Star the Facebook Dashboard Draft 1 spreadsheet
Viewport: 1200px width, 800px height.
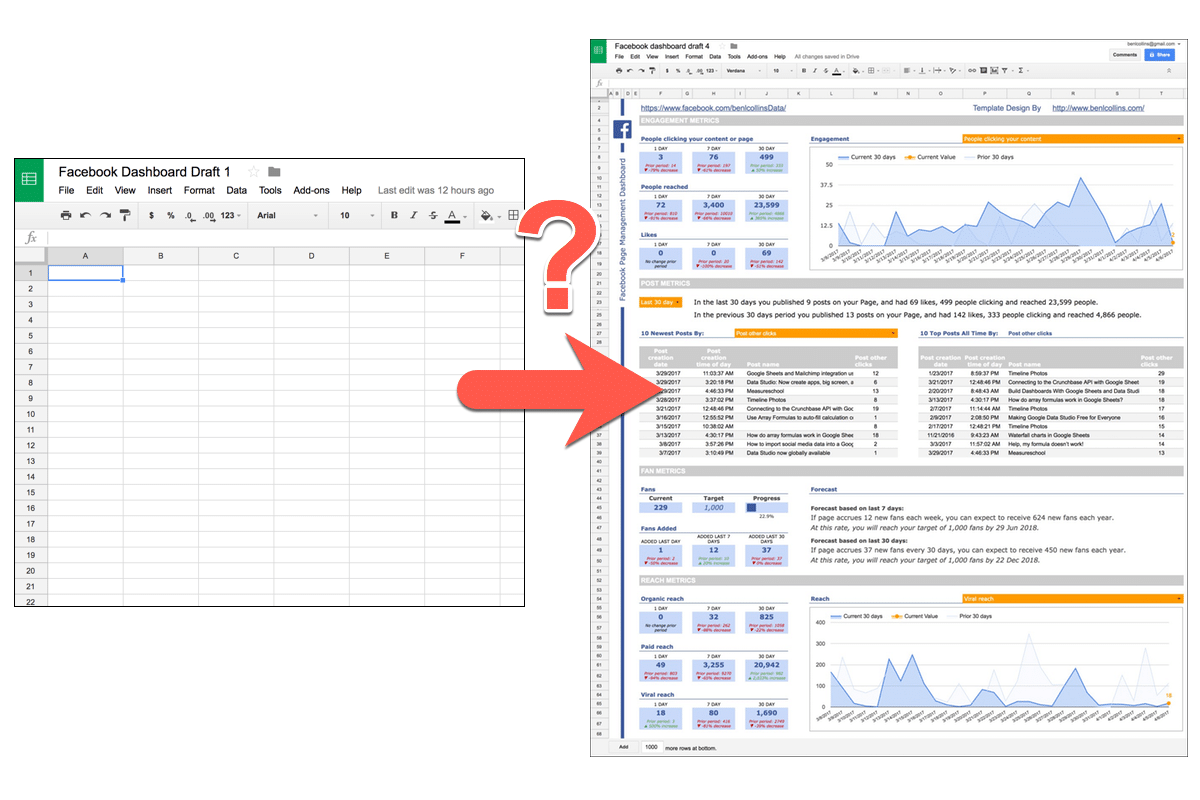(255, 171)
